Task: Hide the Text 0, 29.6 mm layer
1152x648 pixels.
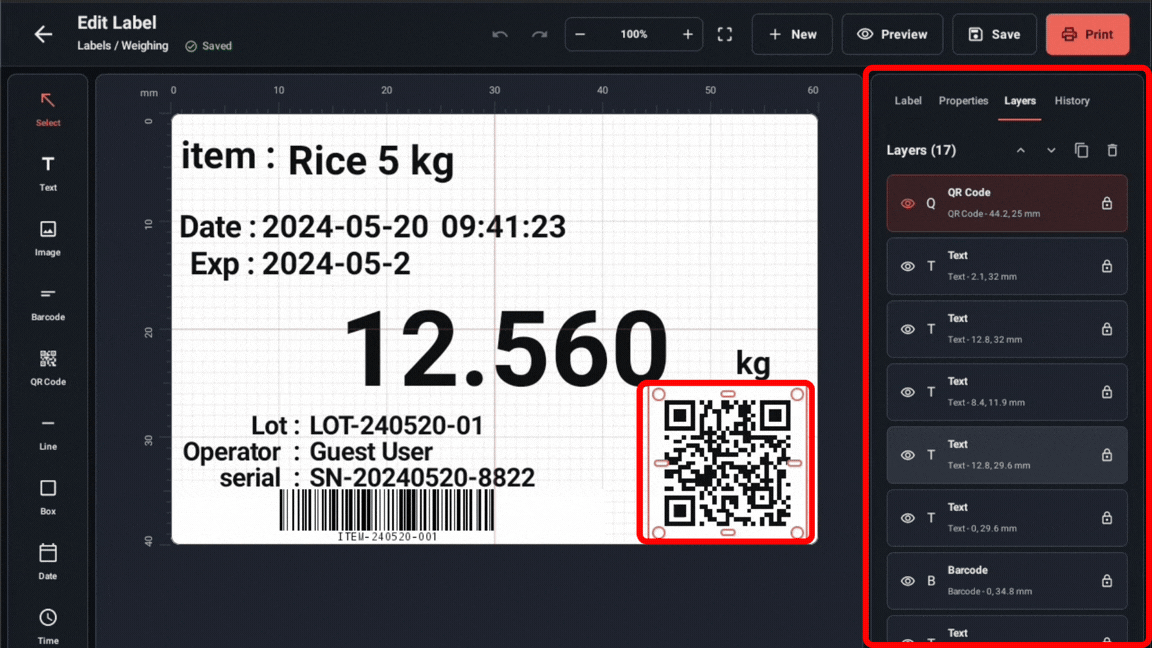Action: coord(908,518)
